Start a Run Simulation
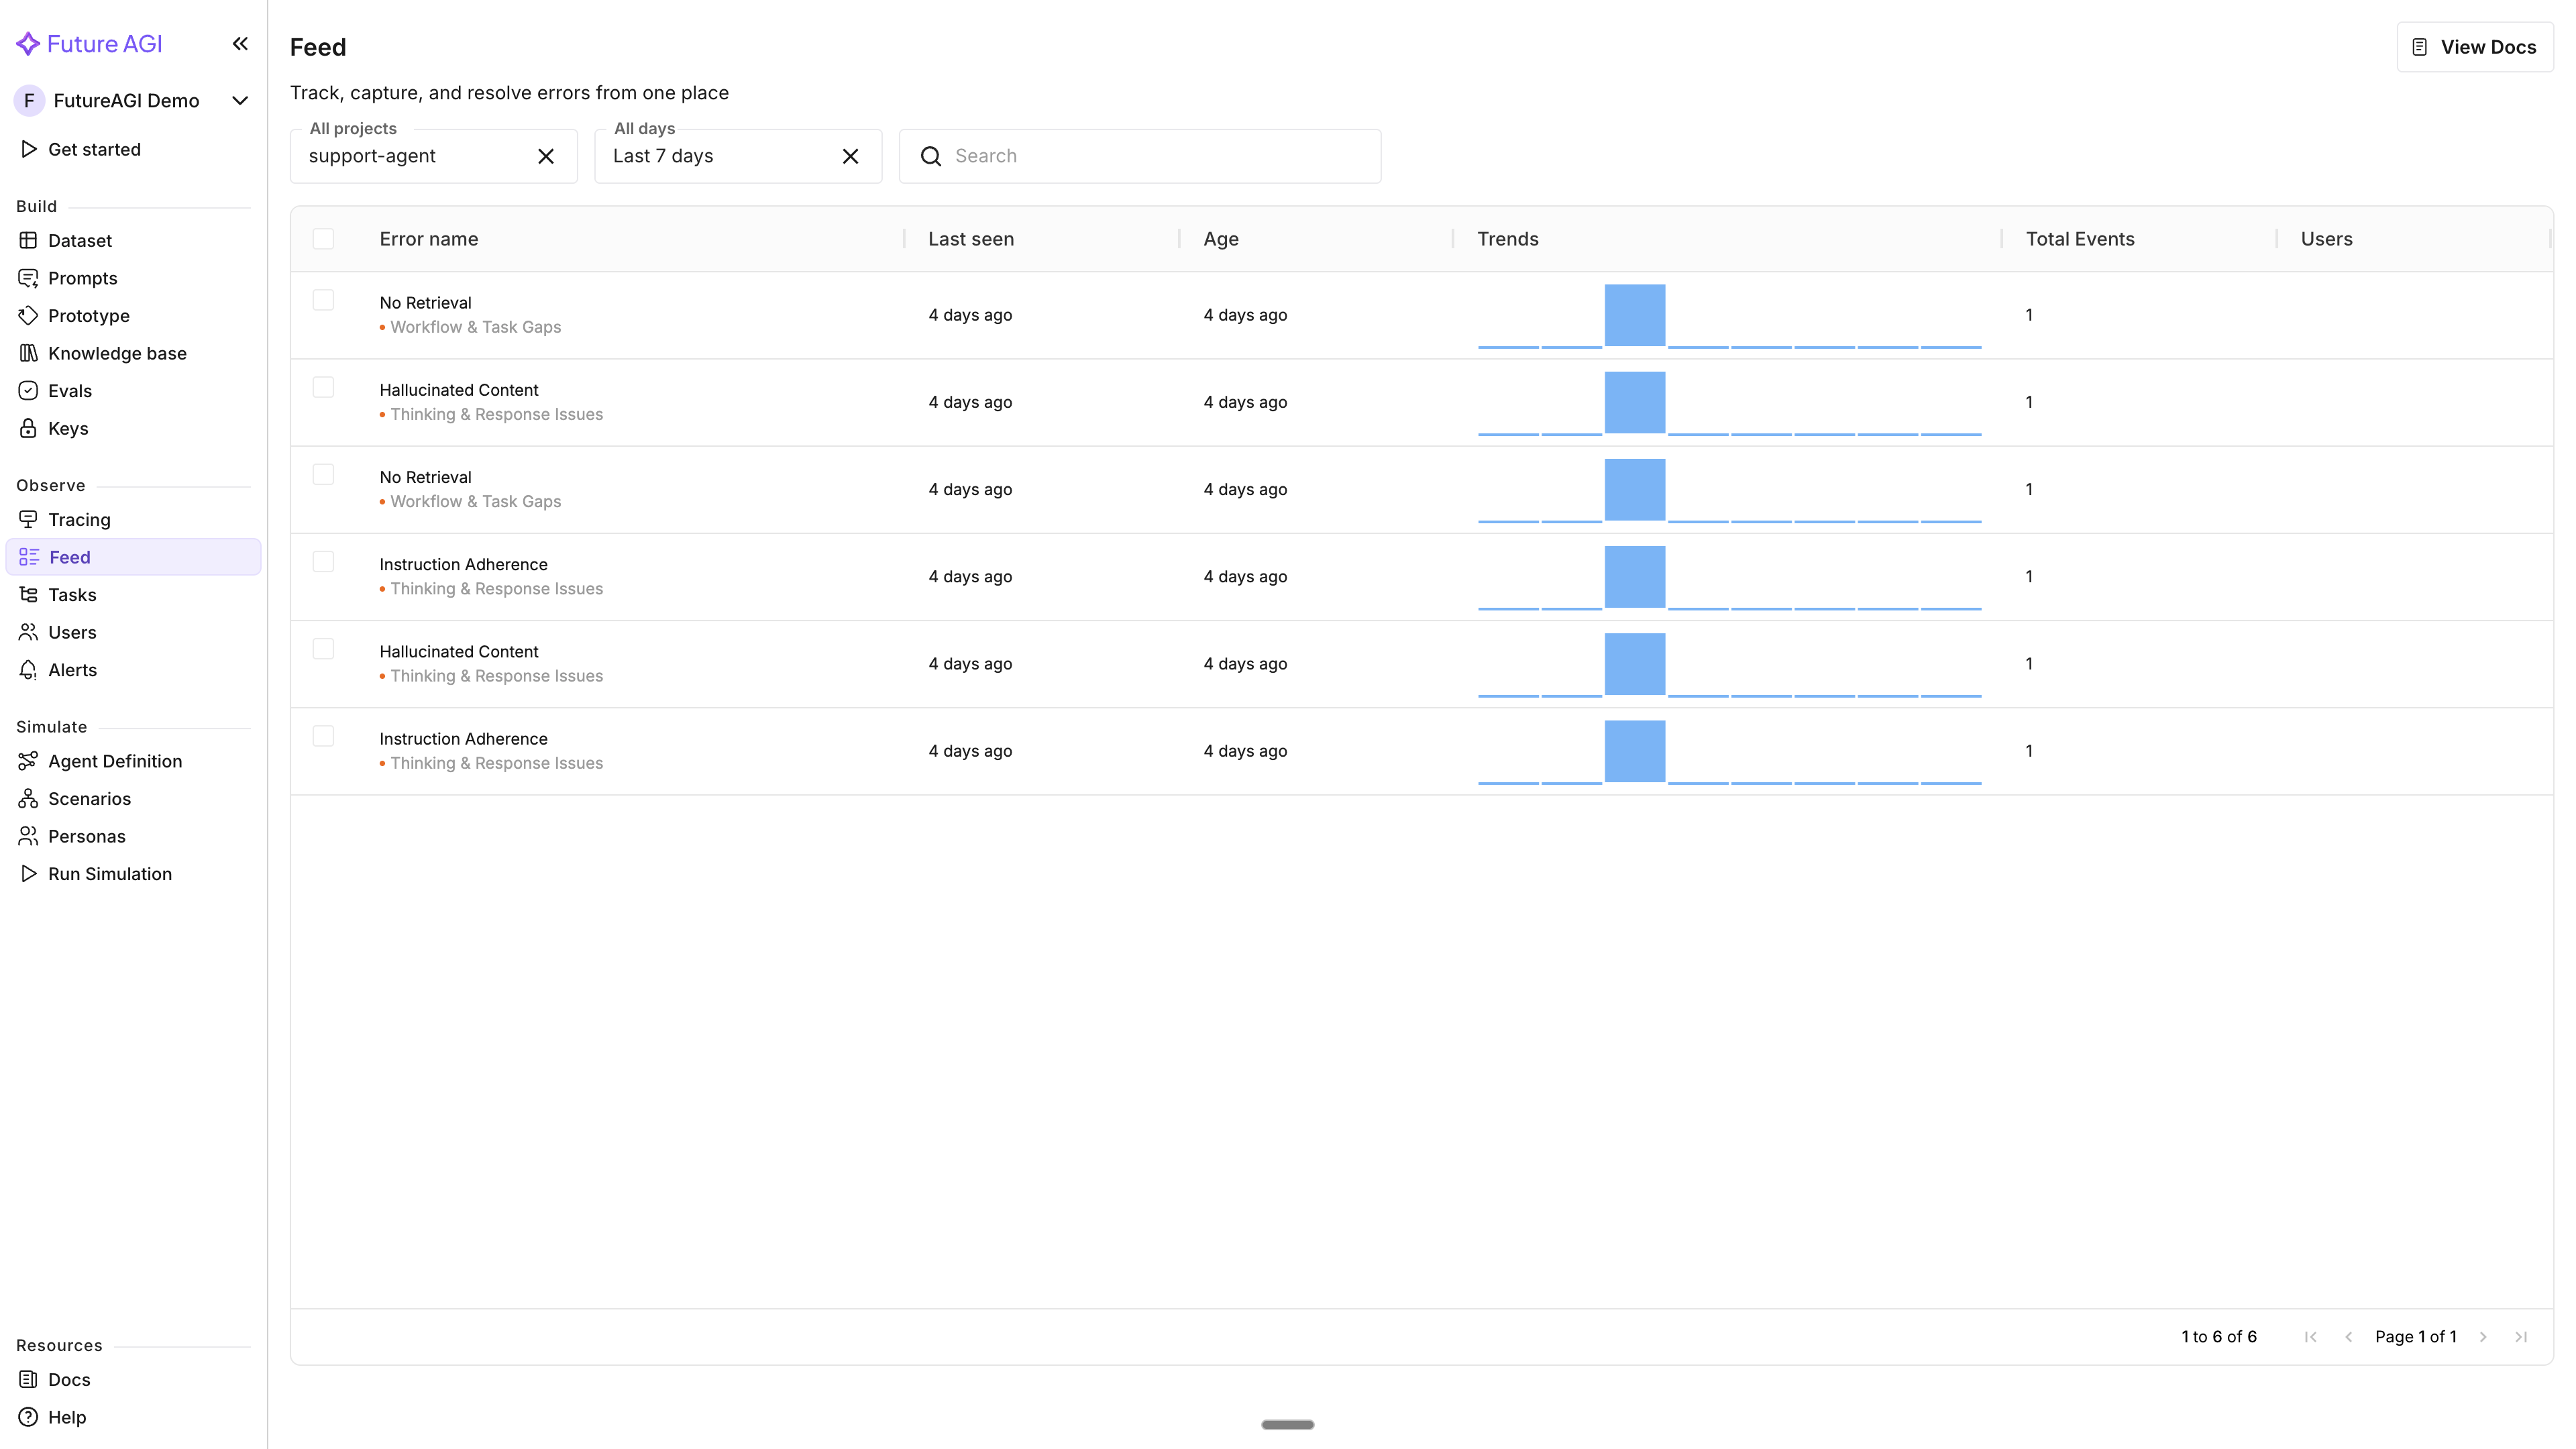The width and height of the screenshot is (2576, 1449). click(110, 873)
